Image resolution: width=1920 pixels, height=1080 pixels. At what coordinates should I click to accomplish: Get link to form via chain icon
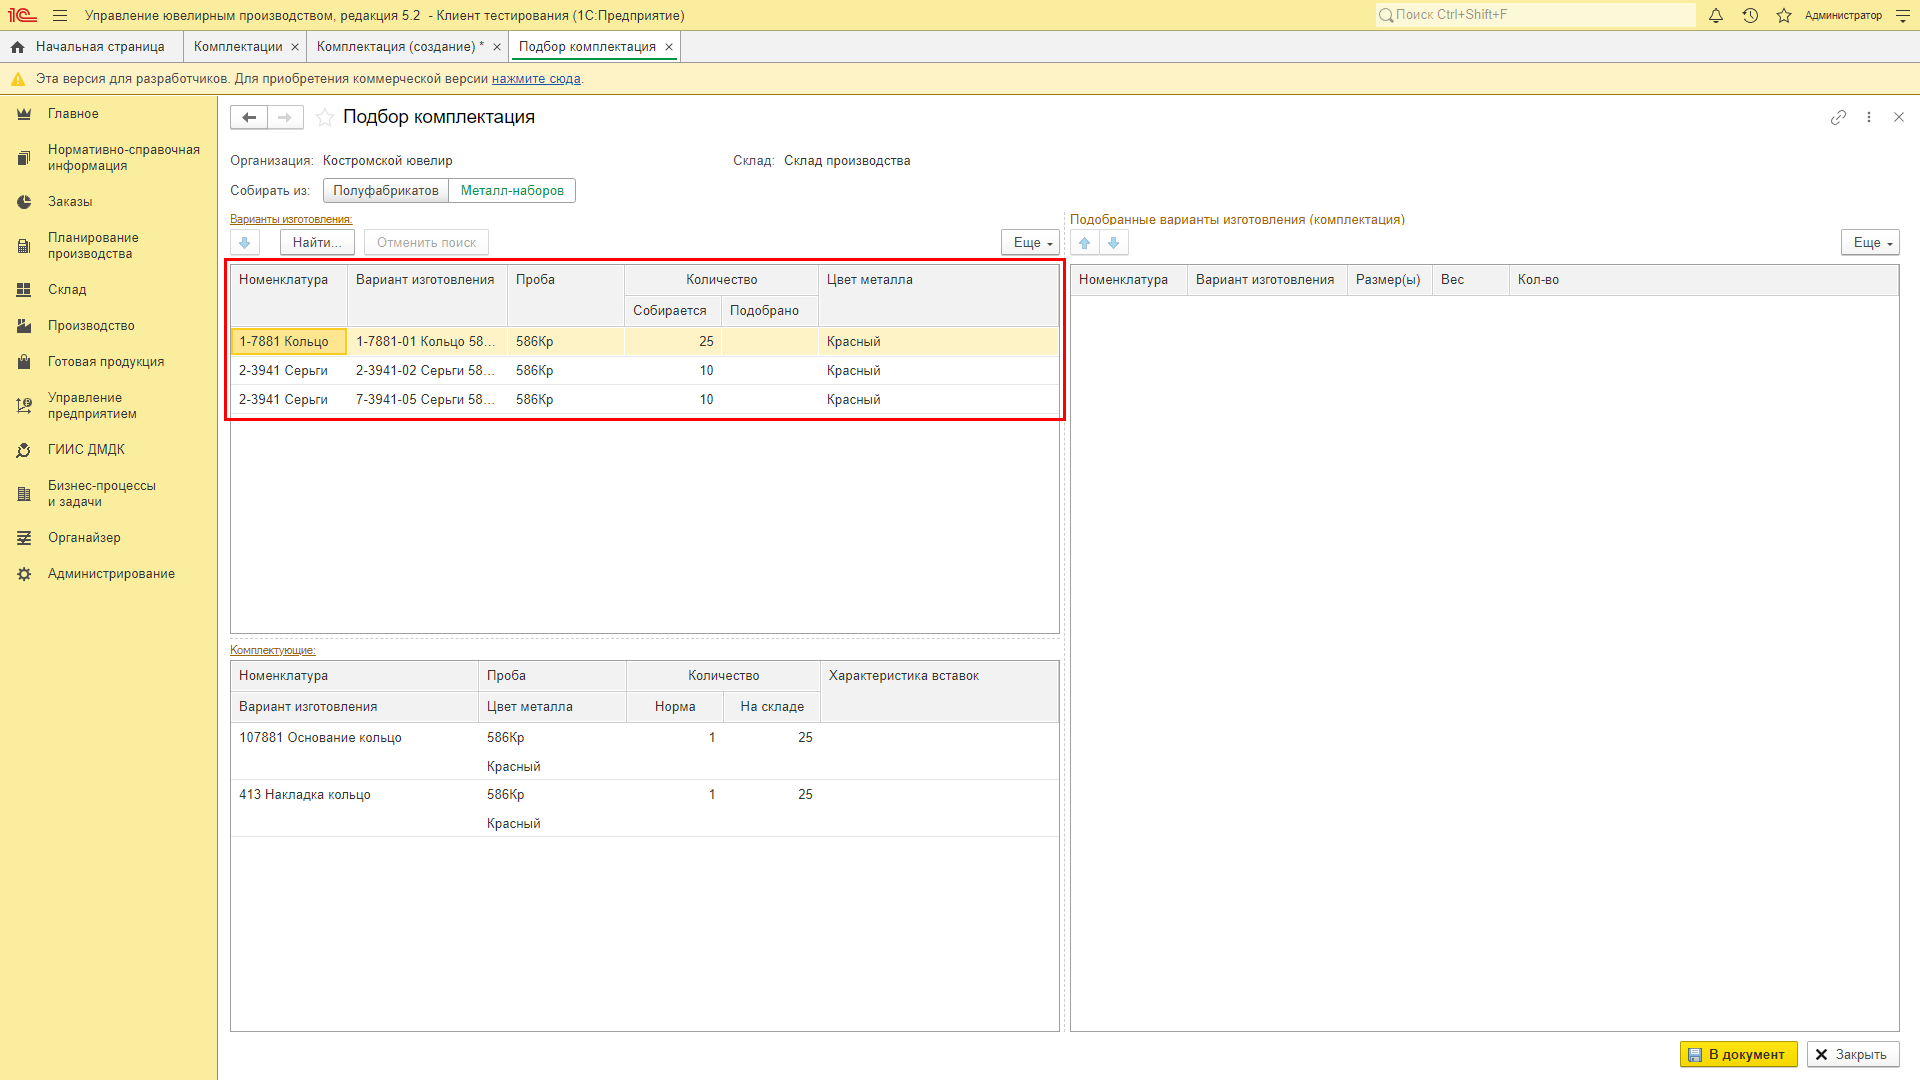click(1838, 117)
